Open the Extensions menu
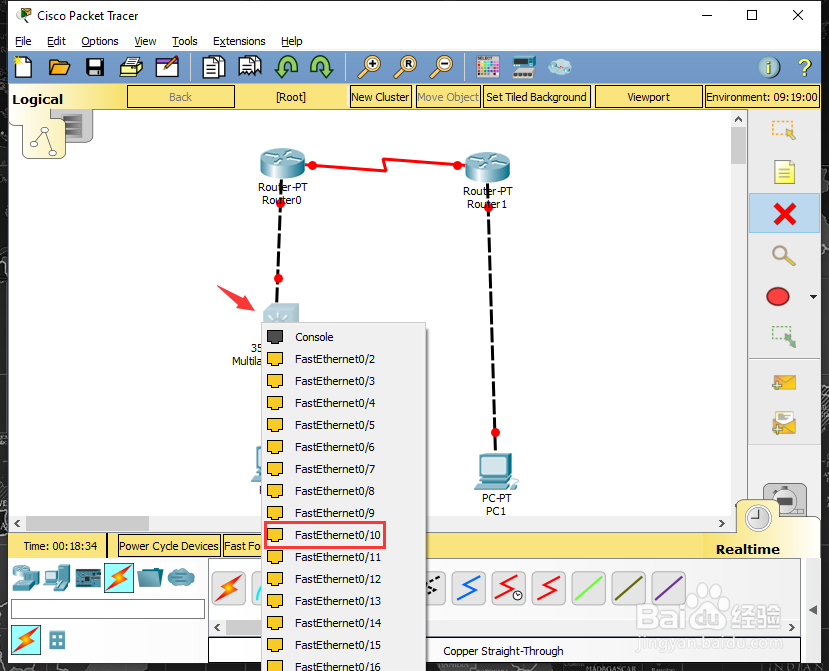Viewport: 829px width, 671px height. coord(239,41)
